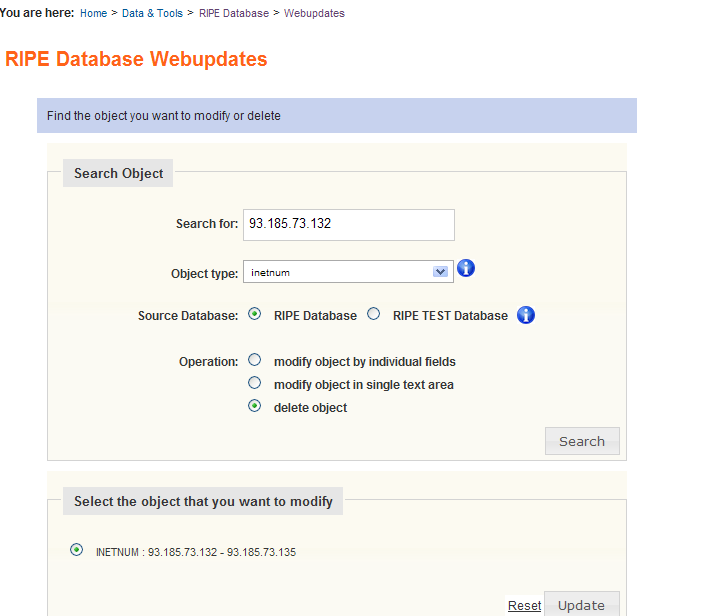Click the Operation label

coord(208,362)
